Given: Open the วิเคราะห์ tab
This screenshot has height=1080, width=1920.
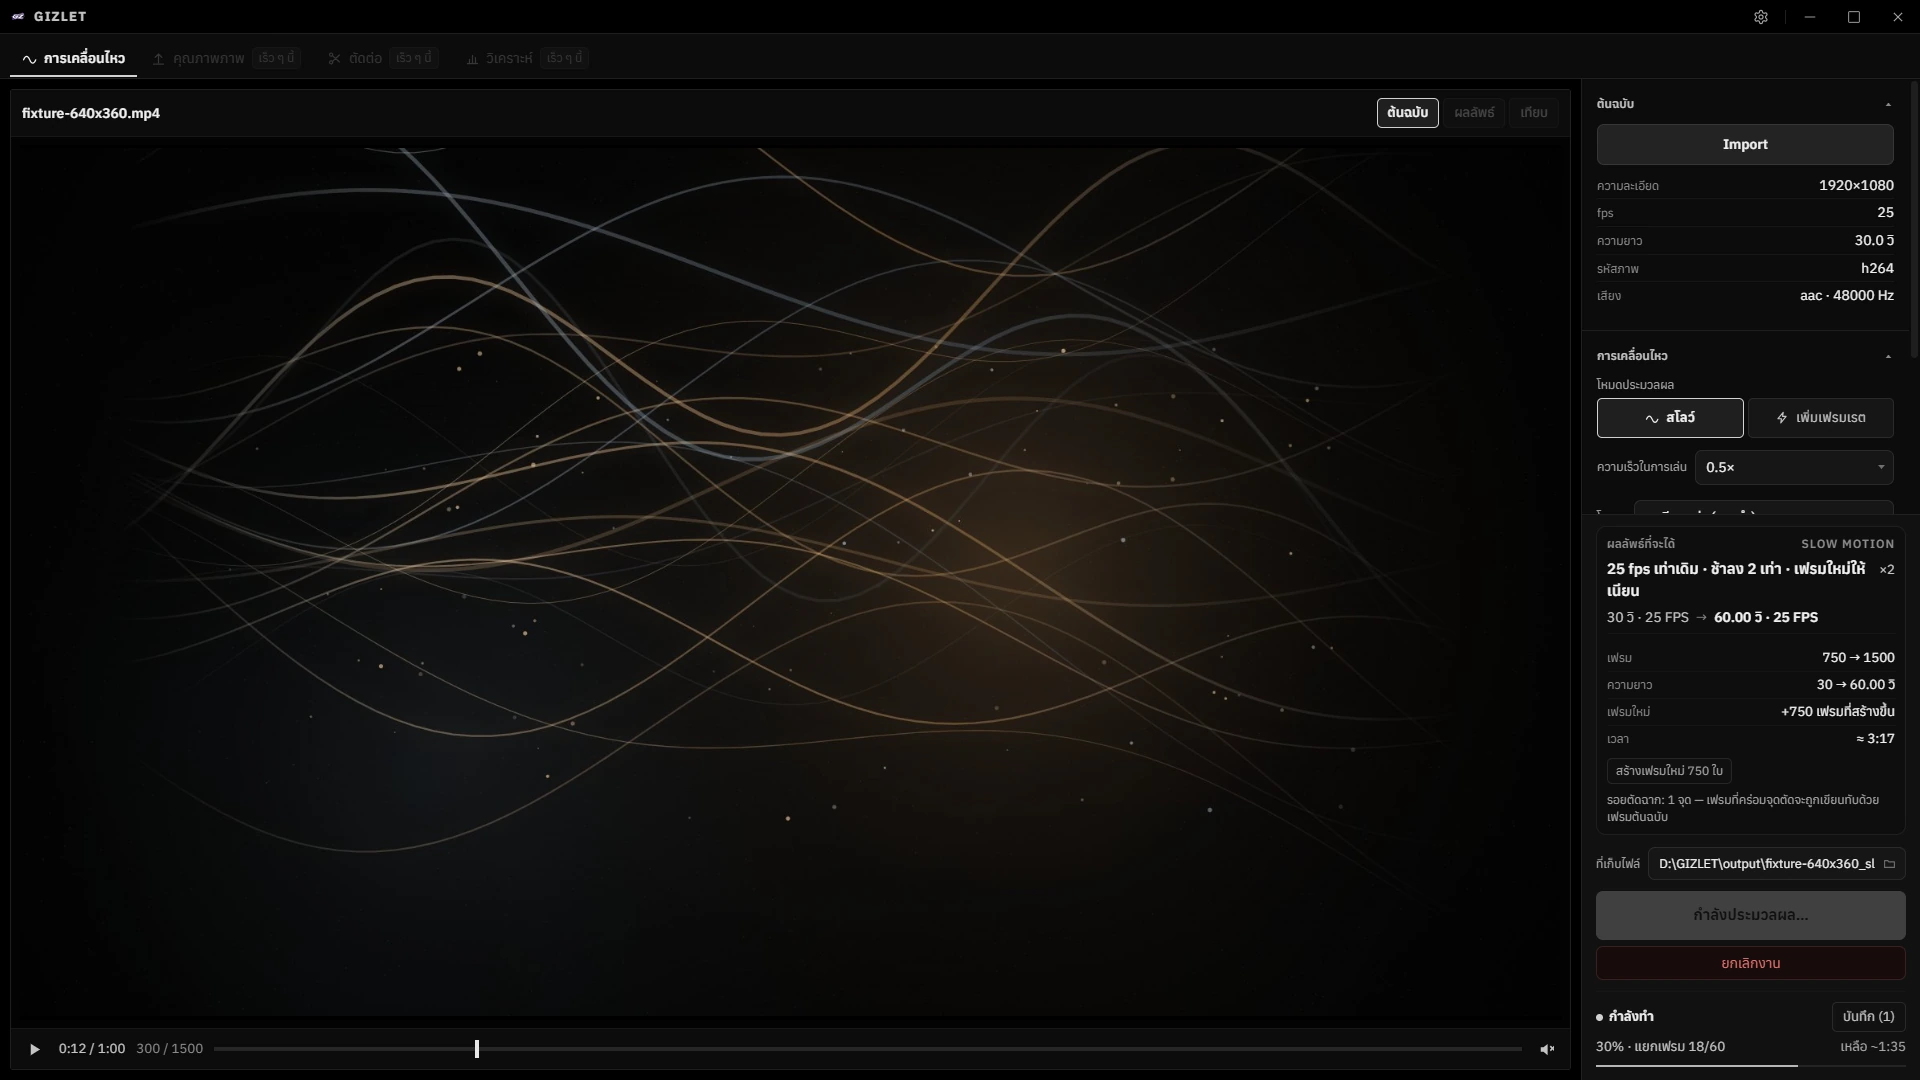Looking at the screenshot, I should click(x=526, y=58).
